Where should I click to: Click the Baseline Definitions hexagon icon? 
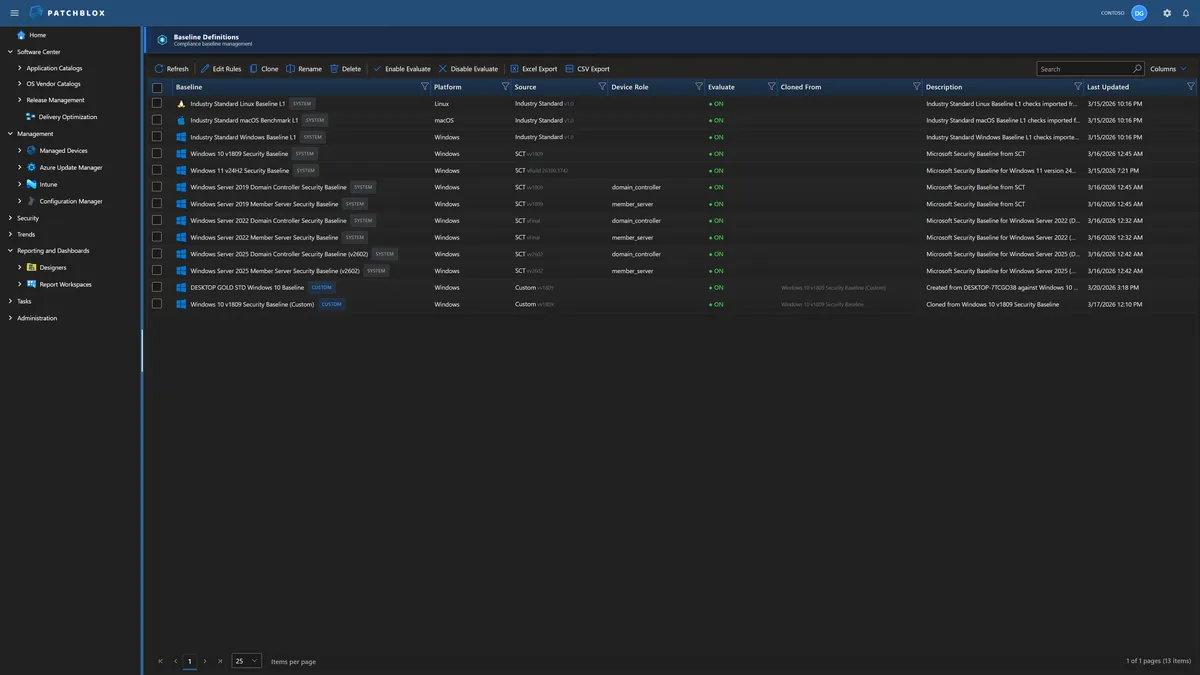[162, 40]
